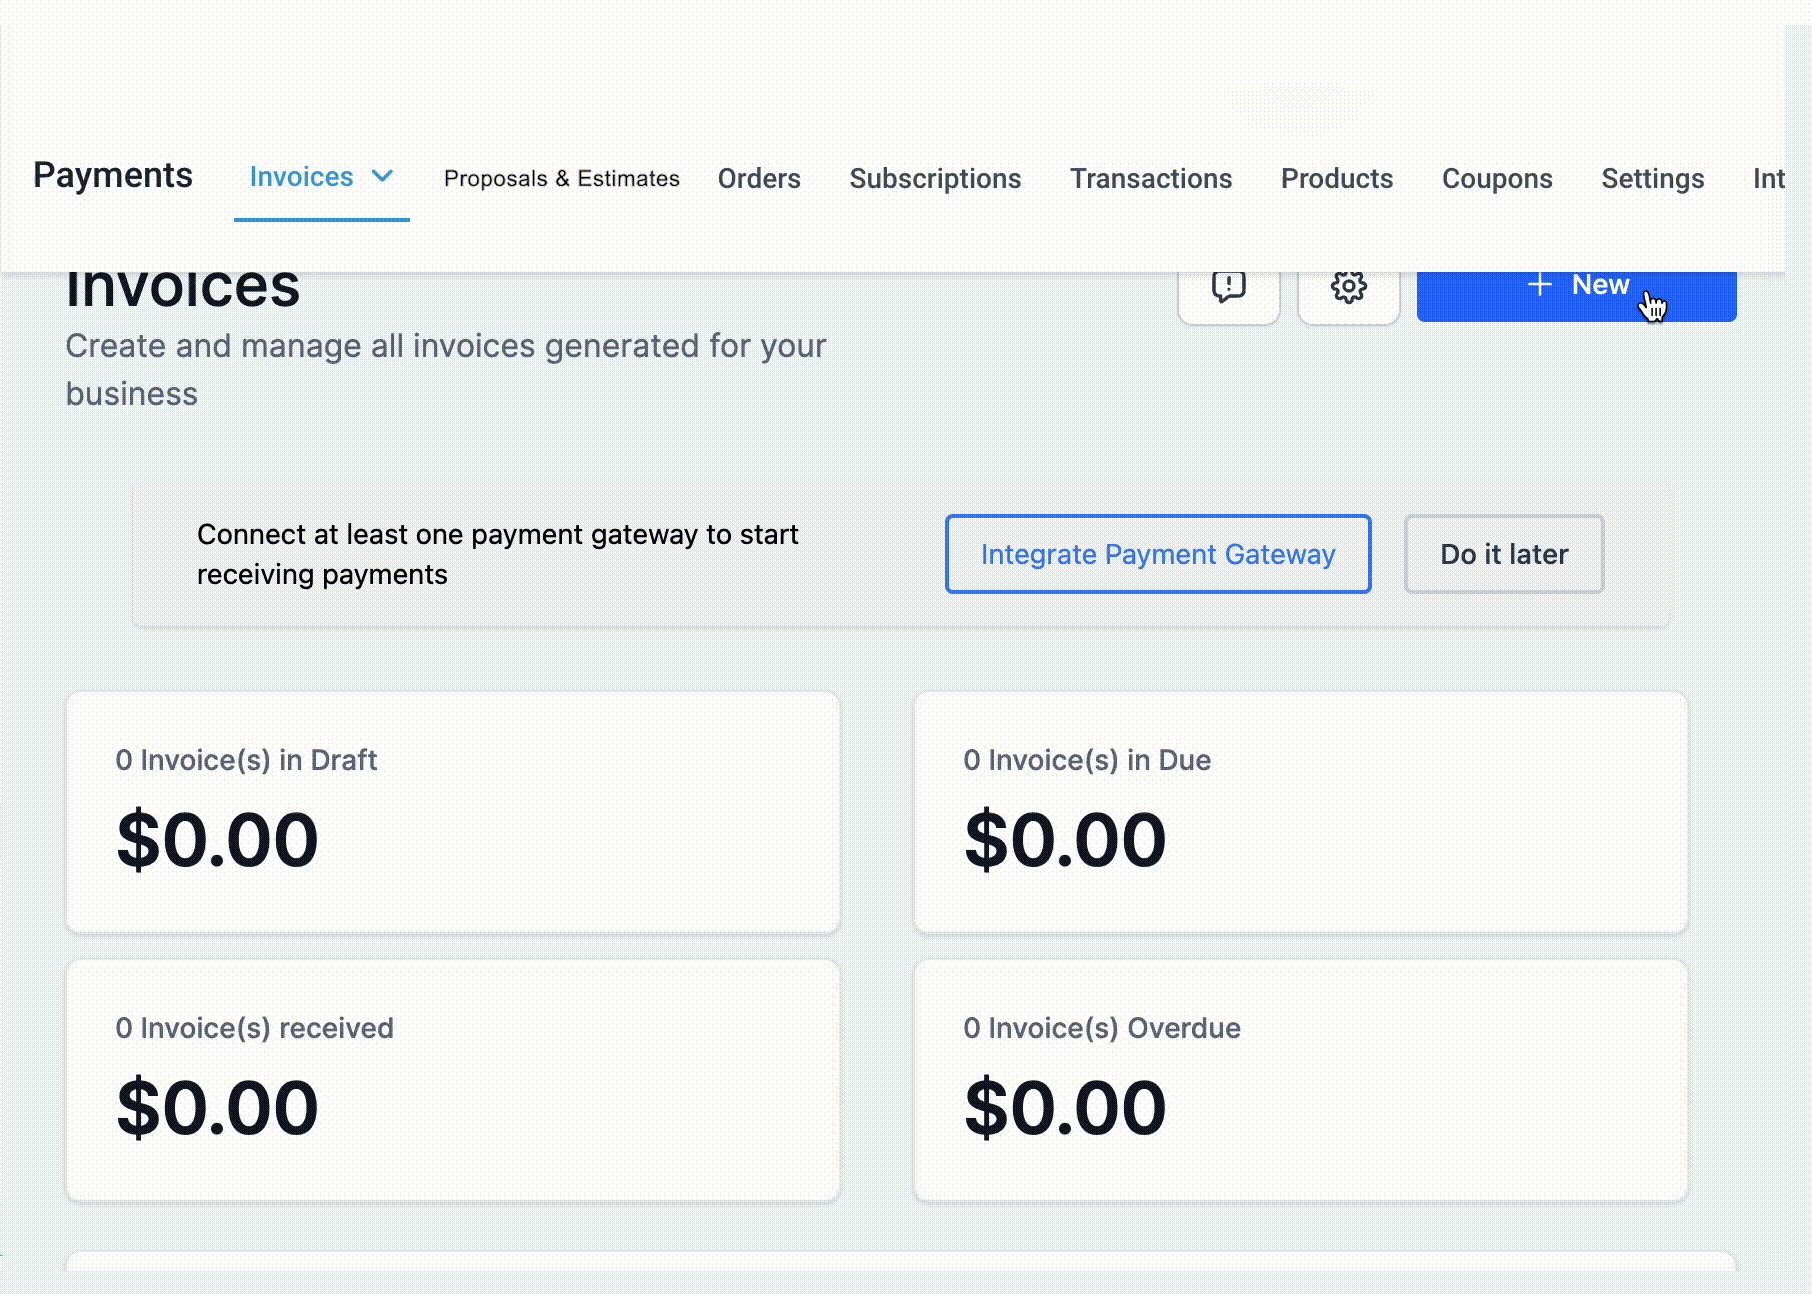Click the partially visible Integrations tab
Image resolution: width=1812 pixels, height=1294 pixels.
coord(1768,179)
